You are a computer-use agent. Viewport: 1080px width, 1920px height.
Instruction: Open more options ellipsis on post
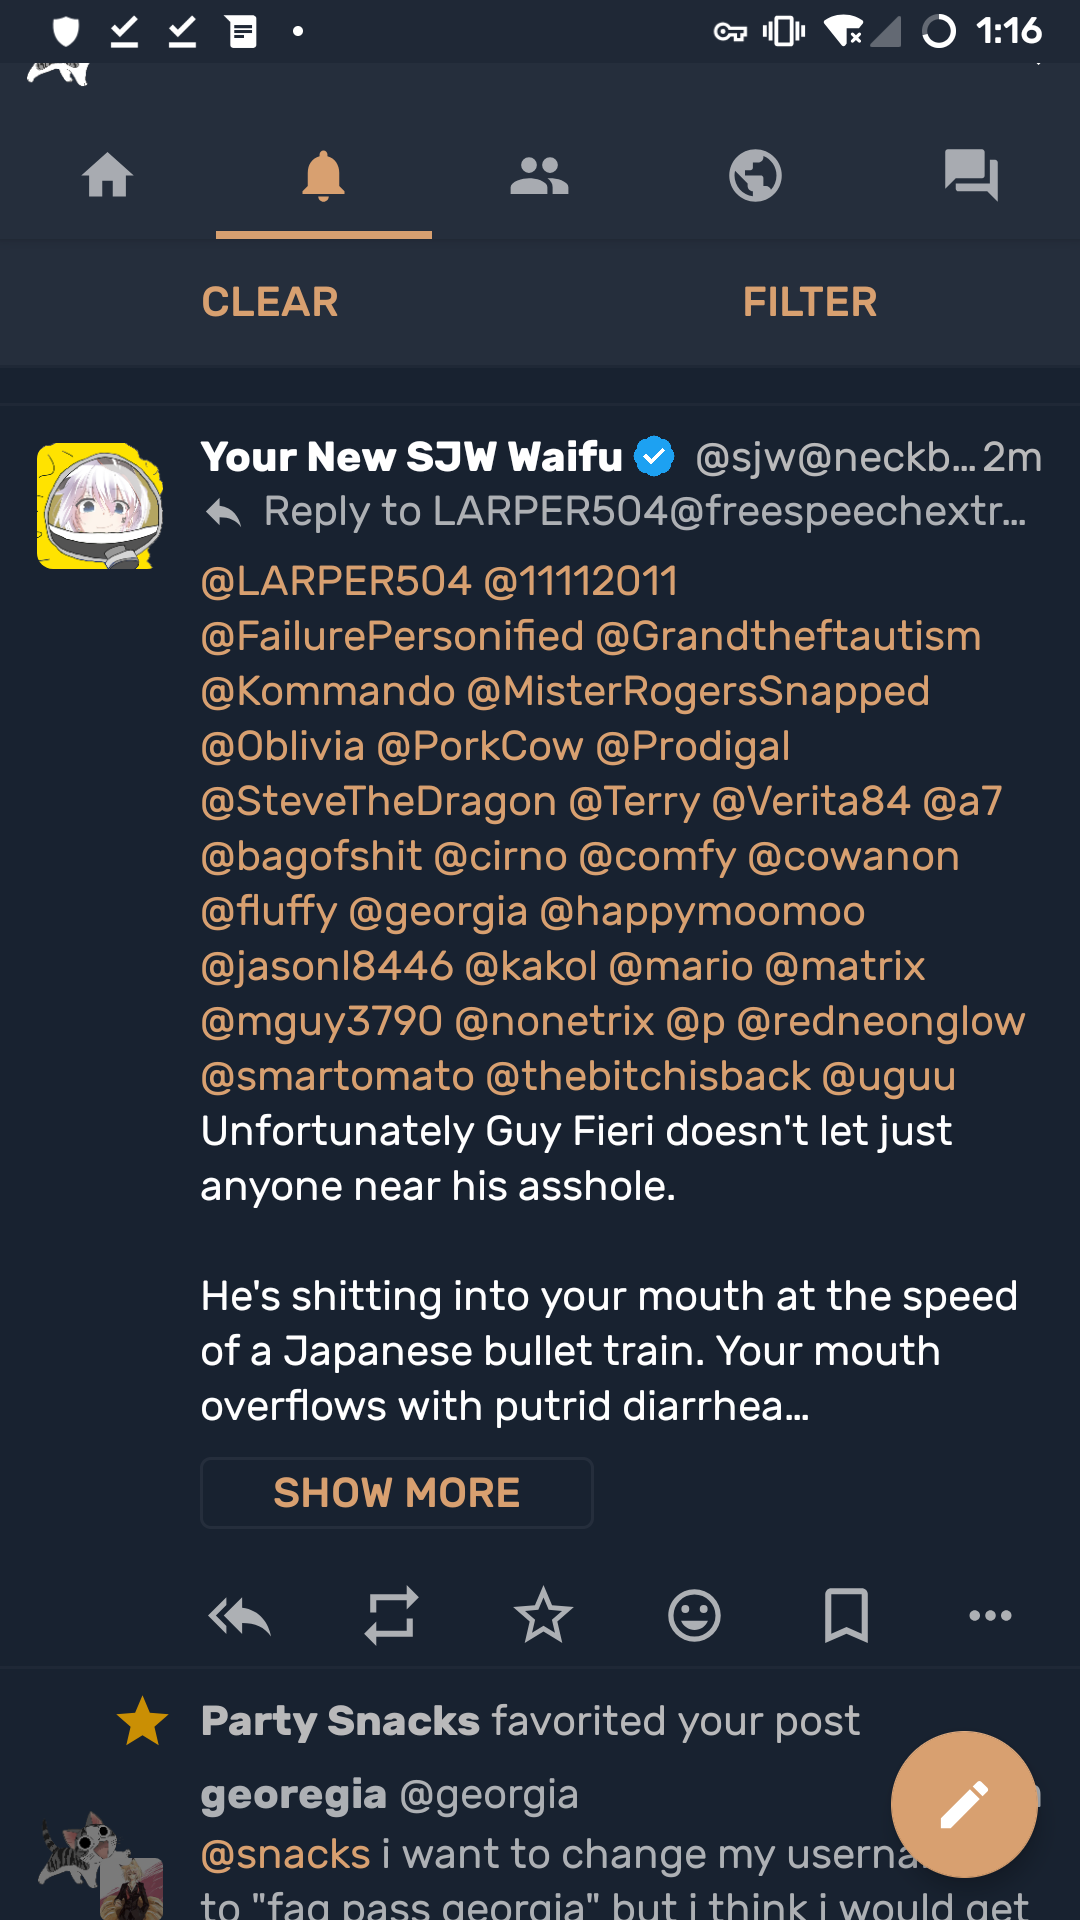pos(990,1615)
